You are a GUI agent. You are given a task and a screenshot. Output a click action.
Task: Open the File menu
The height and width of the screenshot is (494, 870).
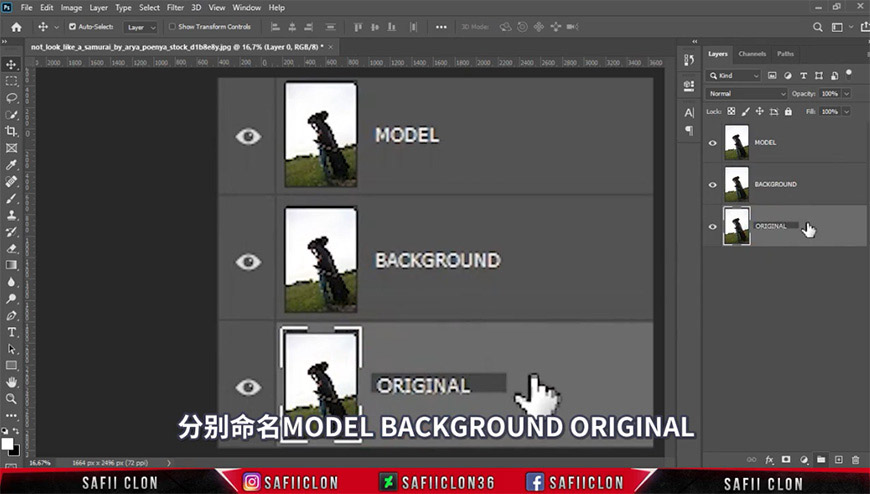[x=27, y=8]
